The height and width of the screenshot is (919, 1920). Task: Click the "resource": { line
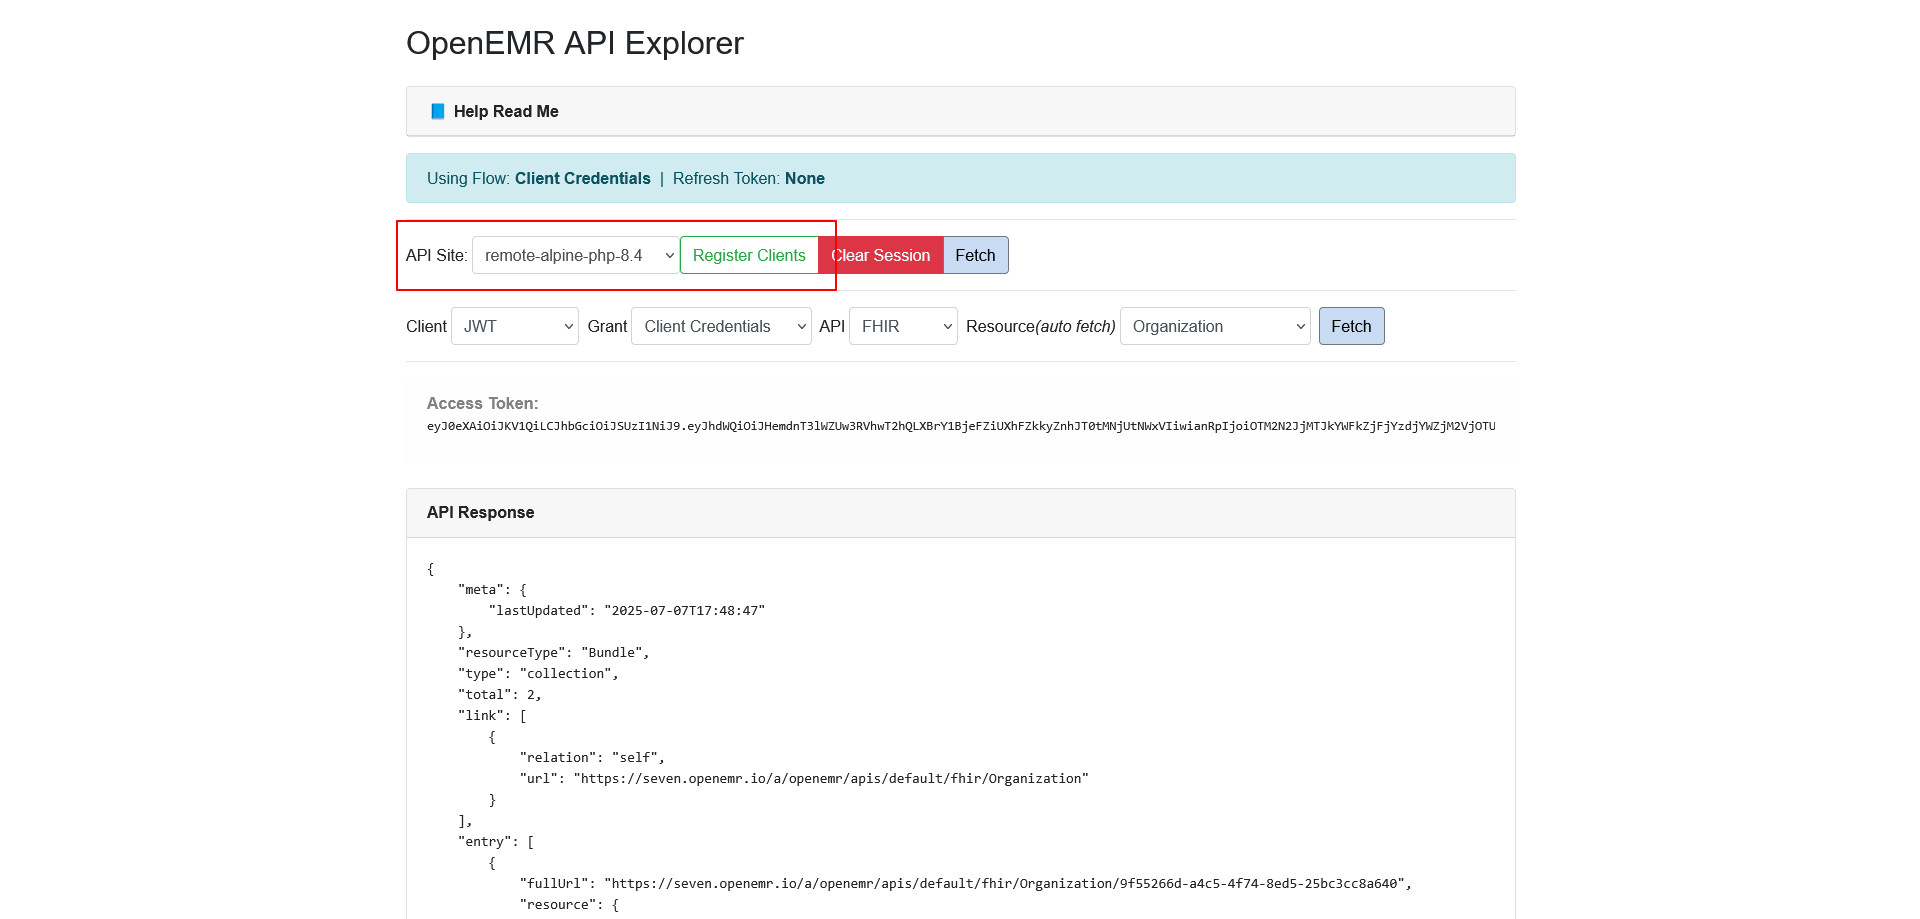tap(569, 905)
